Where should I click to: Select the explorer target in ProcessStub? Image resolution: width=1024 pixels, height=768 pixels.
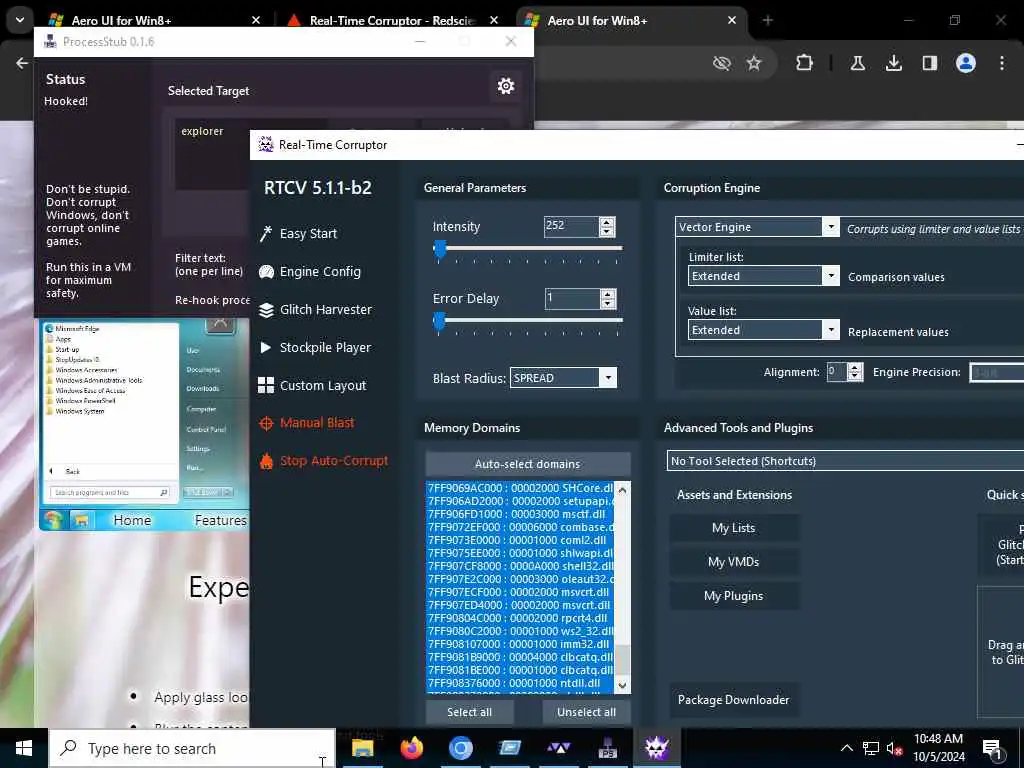click(x=202, y=131)
